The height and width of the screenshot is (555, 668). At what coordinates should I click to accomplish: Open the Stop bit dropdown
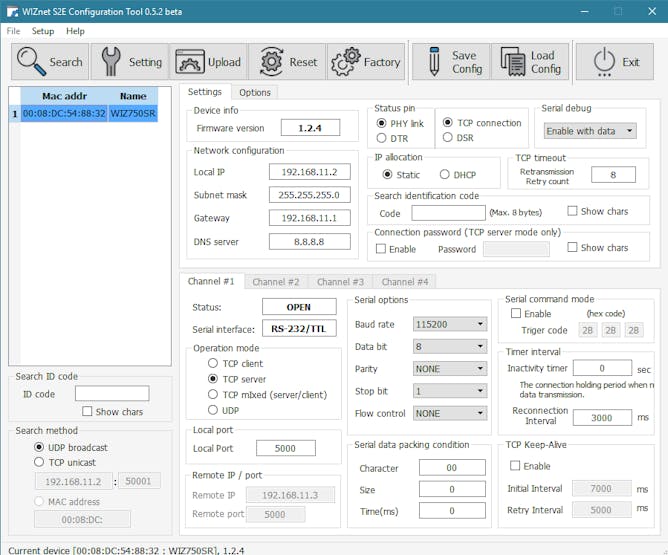click(x=450, y=391)
